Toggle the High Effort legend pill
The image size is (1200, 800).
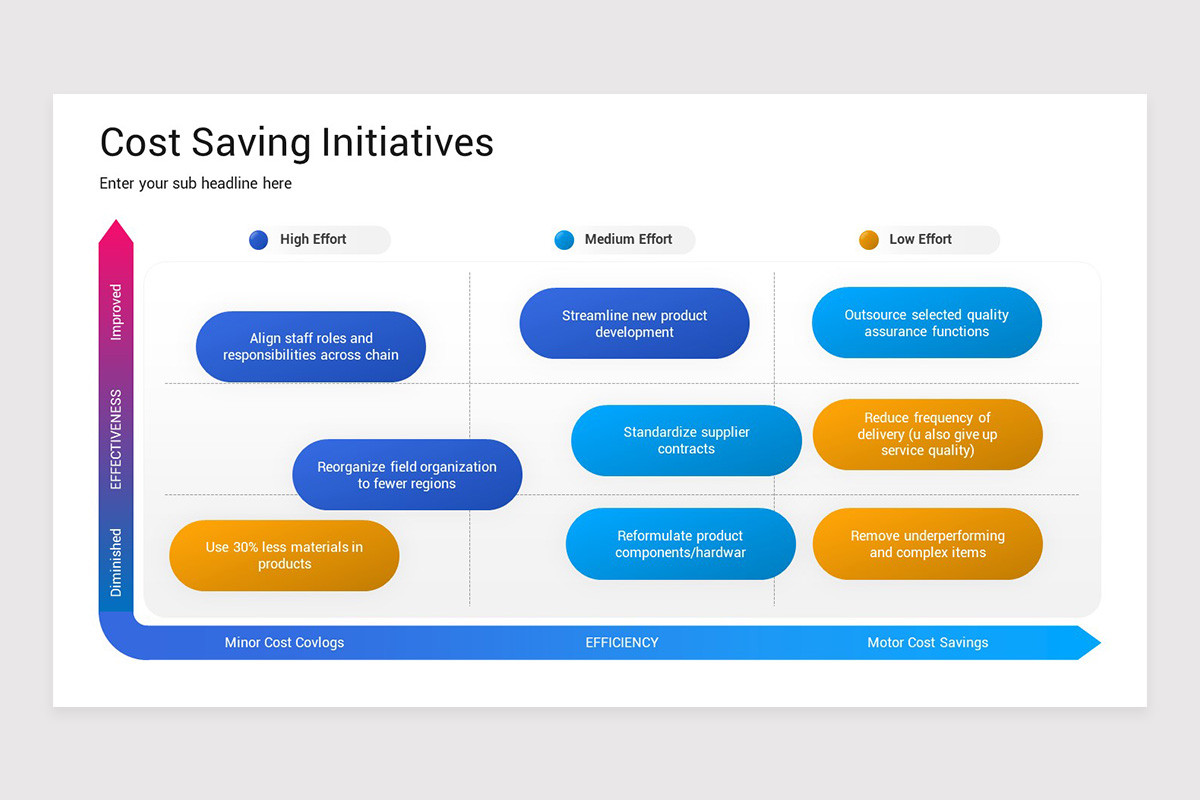click(x=318, y=240)
